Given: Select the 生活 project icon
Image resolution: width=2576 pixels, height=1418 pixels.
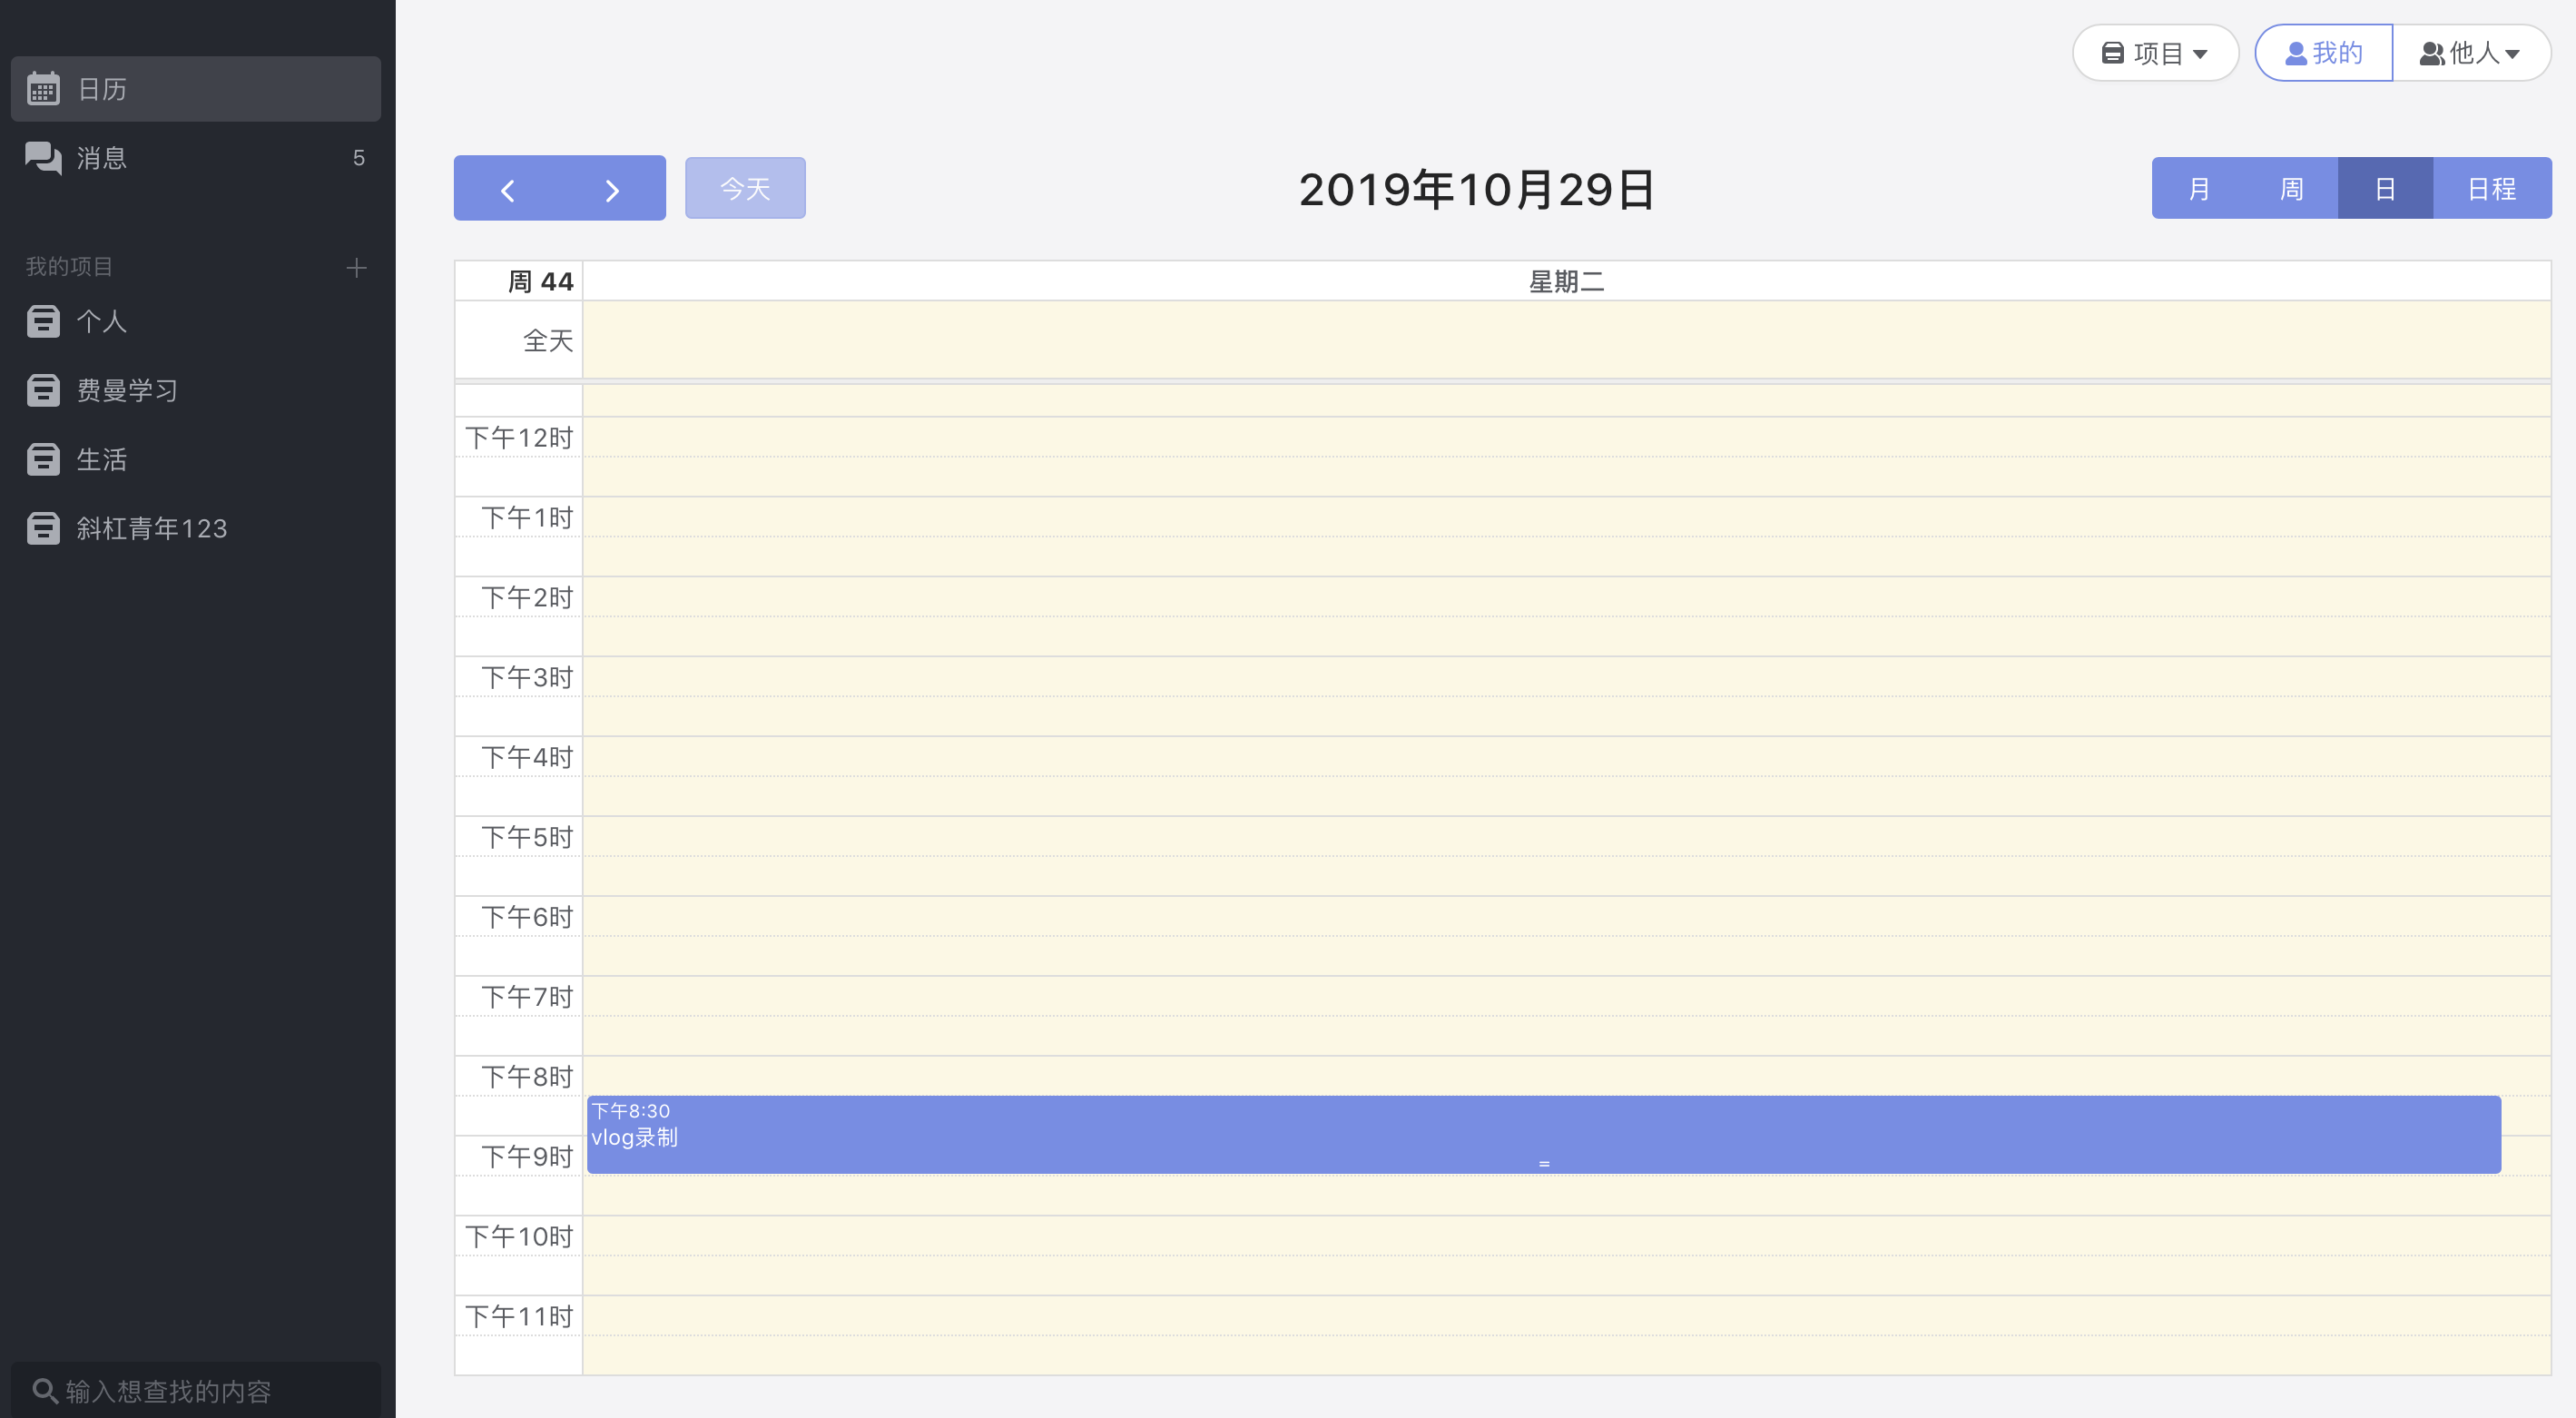Looking at the screenshot, I should point(43,459).
